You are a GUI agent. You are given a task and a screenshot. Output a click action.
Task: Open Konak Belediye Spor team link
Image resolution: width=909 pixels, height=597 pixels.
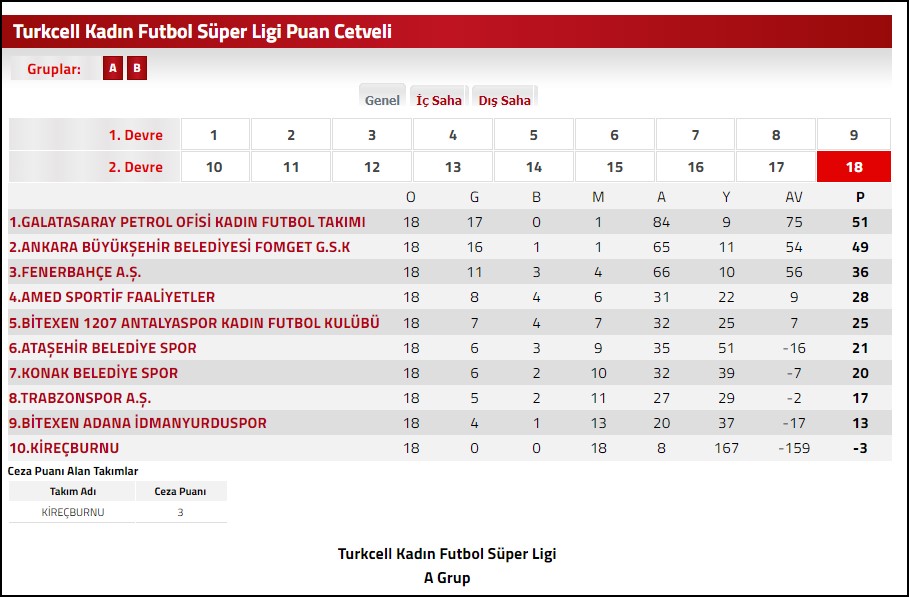(93, 373)
